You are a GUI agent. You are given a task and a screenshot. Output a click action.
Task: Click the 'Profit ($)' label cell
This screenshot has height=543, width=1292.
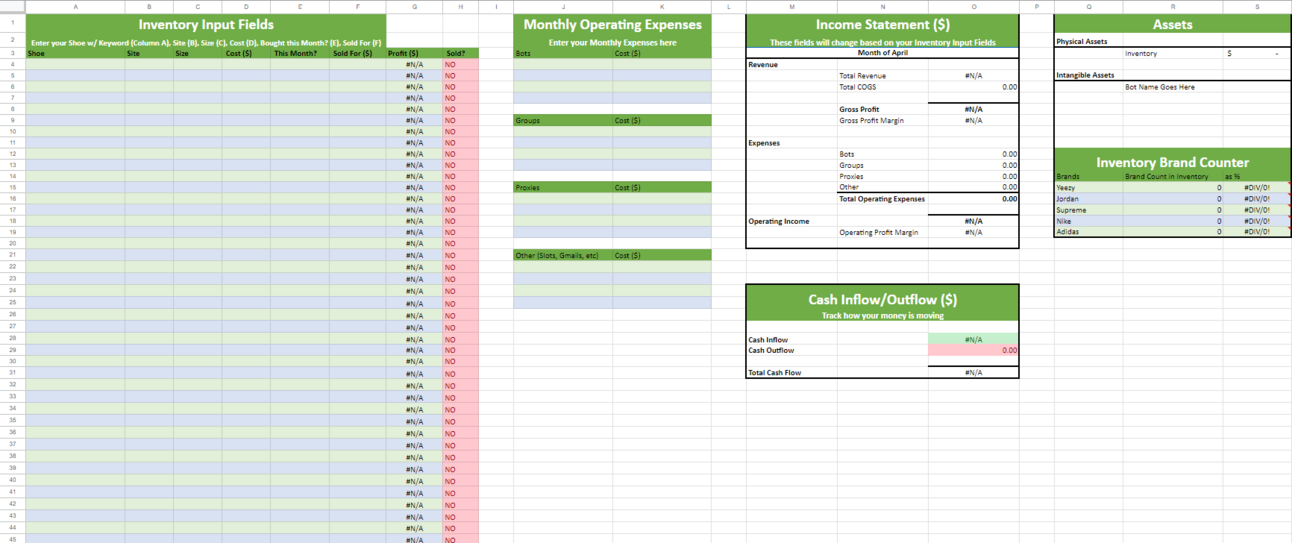[x=414, y=53]
